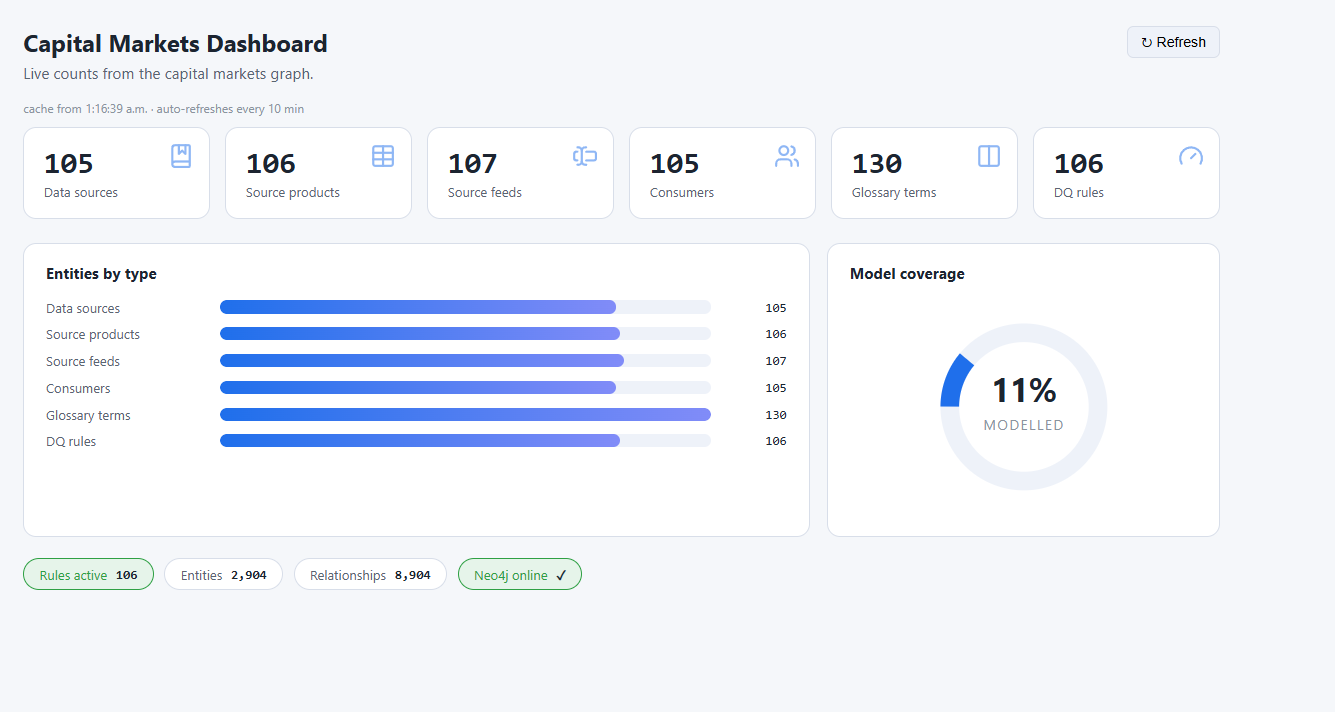Click the Rules active 106 status pill

[88, 575]
